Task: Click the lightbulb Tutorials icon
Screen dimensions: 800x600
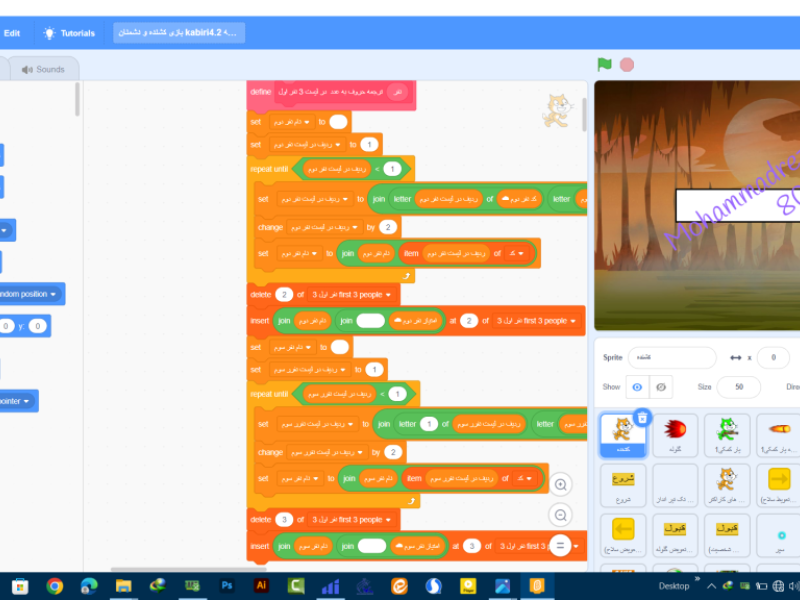Action: point(49,33)
